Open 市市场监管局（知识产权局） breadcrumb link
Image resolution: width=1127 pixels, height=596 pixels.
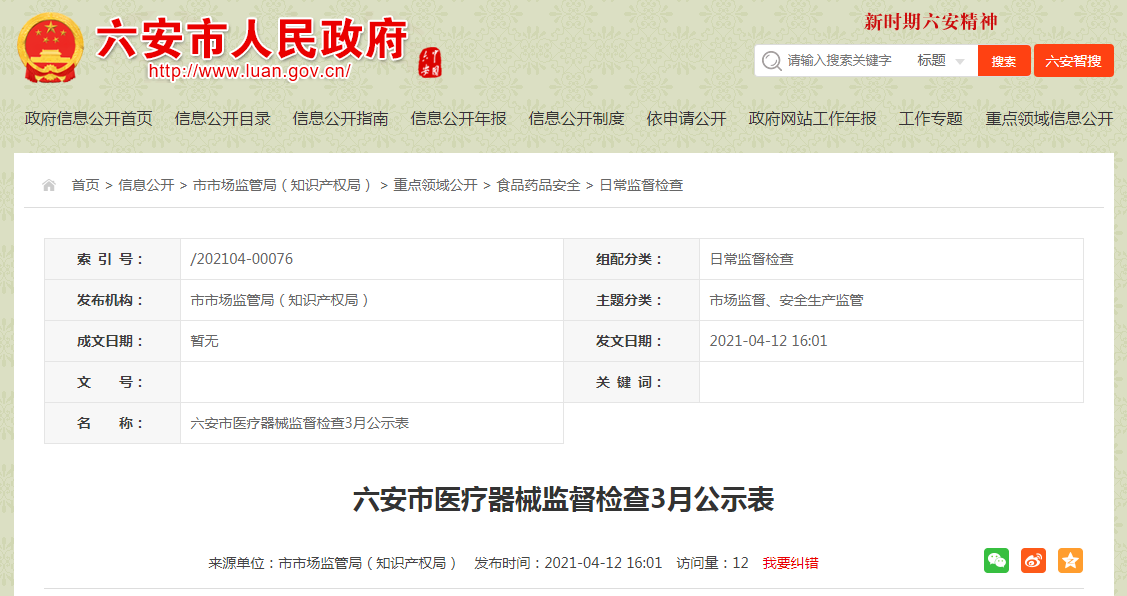[283, 185]
